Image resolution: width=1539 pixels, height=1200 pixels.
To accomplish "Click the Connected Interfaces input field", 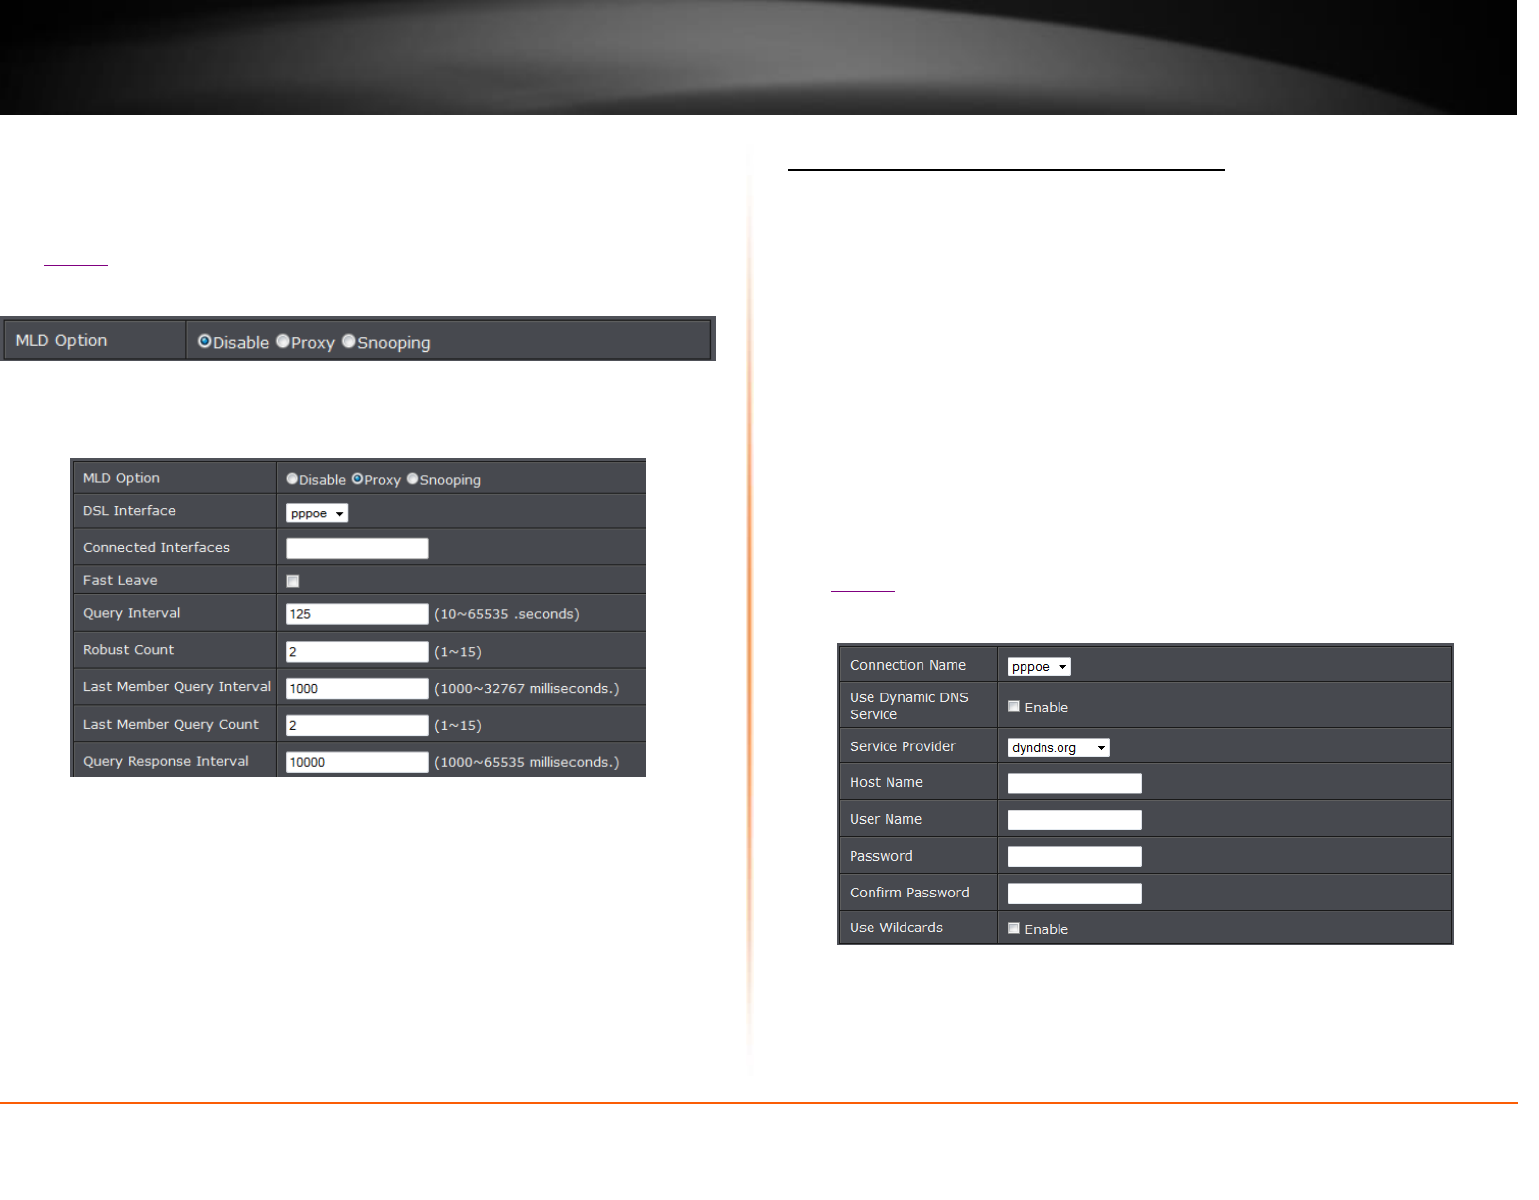I will (x=357, y=548).
